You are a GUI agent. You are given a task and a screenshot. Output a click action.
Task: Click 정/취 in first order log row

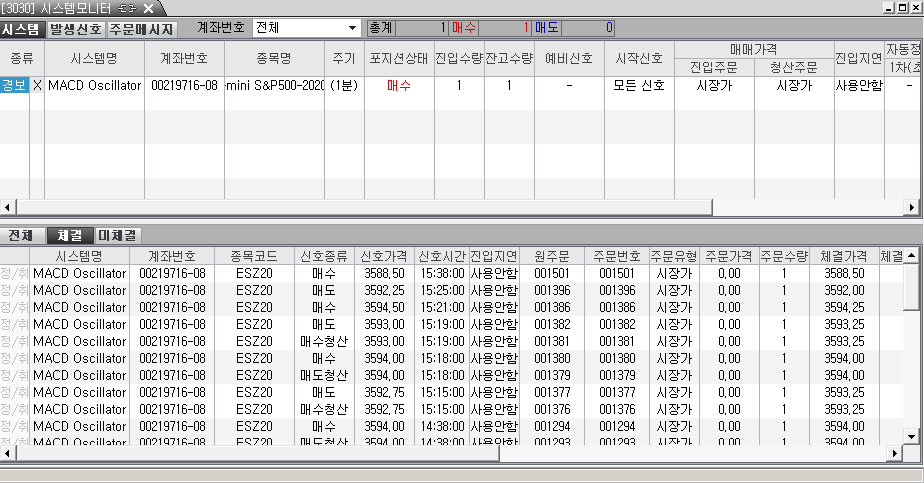[14, 273]
